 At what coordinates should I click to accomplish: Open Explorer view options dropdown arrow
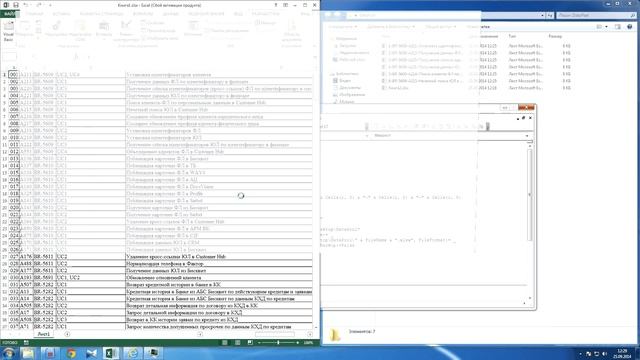[607, 27]
